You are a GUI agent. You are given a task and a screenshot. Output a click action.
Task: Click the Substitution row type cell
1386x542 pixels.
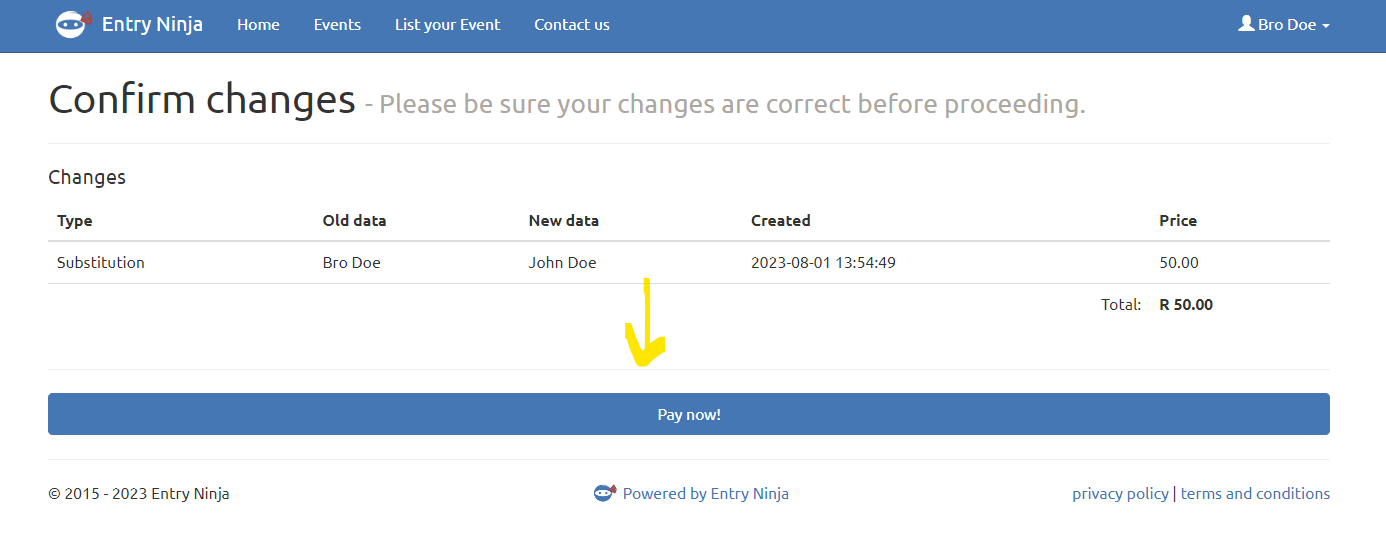coord(101,263)
